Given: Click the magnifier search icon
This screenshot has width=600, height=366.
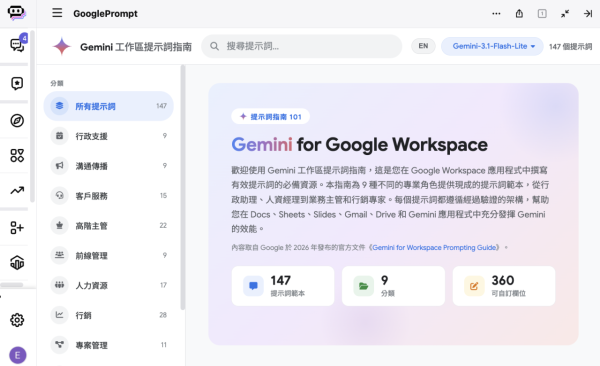Looking at the screenshot, I should [x=215, y=46].
